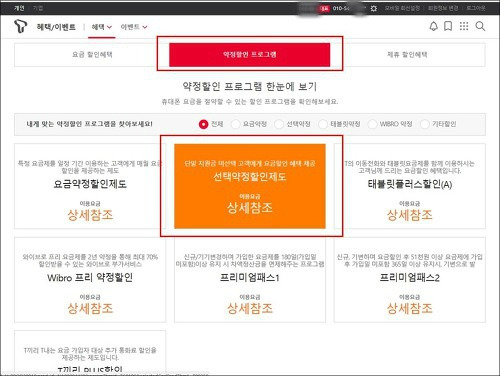Screen dimensions: 500x376
Task: Open the 태블릿플러스할인(A) card
Action: coord(410,186)
